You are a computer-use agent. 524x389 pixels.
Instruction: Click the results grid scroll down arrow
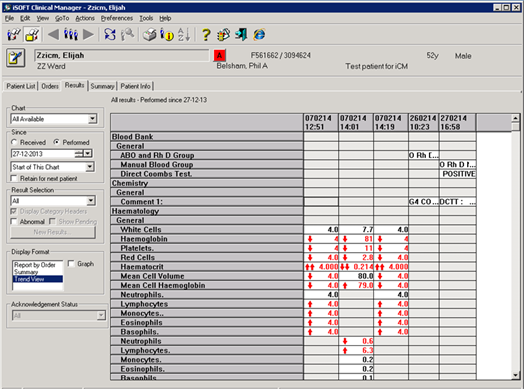pos(516,375)
